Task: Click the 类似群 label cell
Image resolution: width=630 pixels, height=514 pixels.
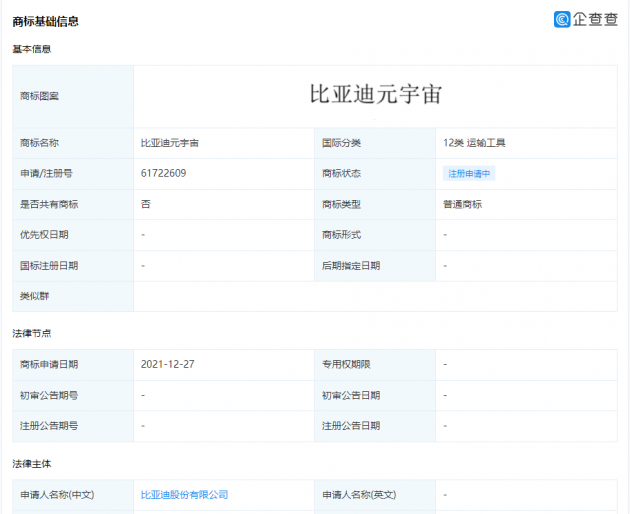Action: pos(73,296)
